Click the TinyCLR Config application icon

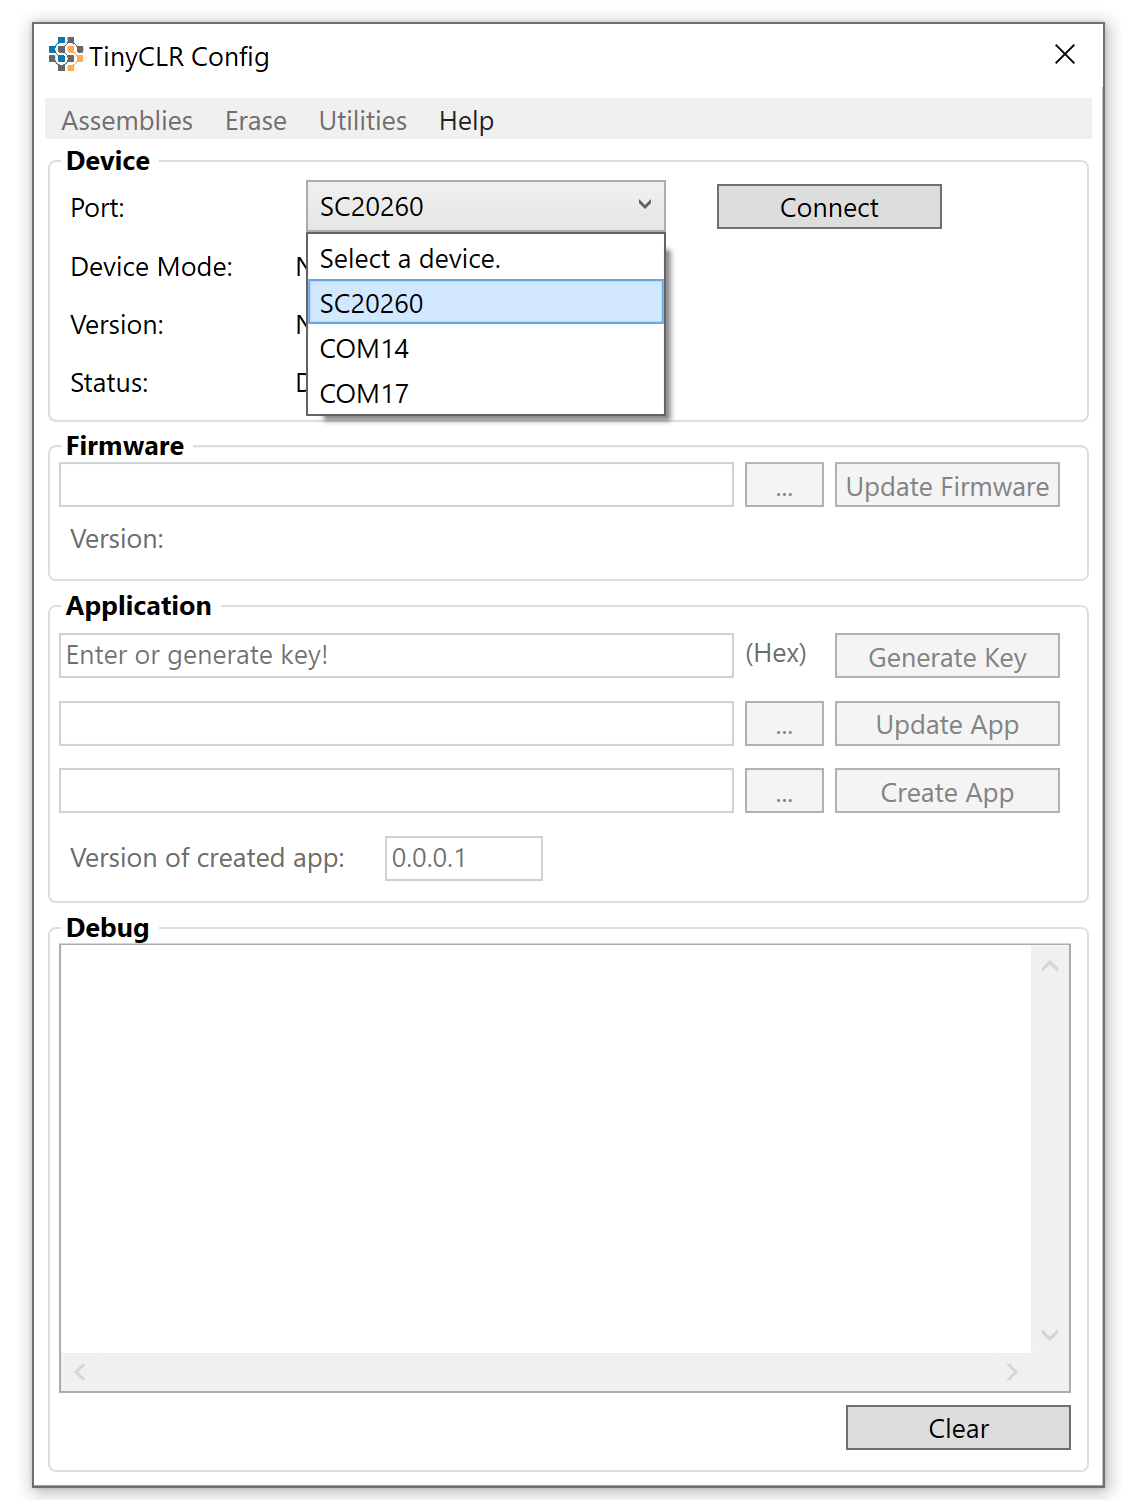pyautogui.click(x=66, y=55)
